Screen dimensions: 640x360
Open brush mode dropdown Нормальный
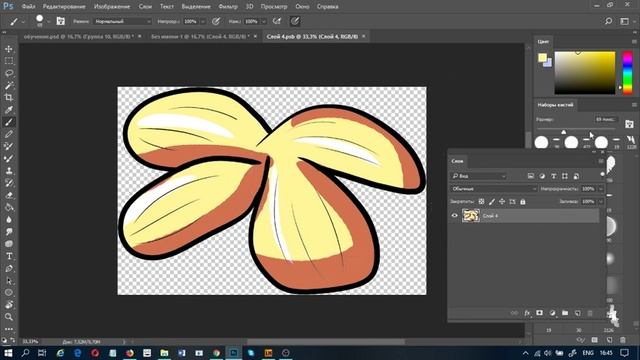(122, 21)
